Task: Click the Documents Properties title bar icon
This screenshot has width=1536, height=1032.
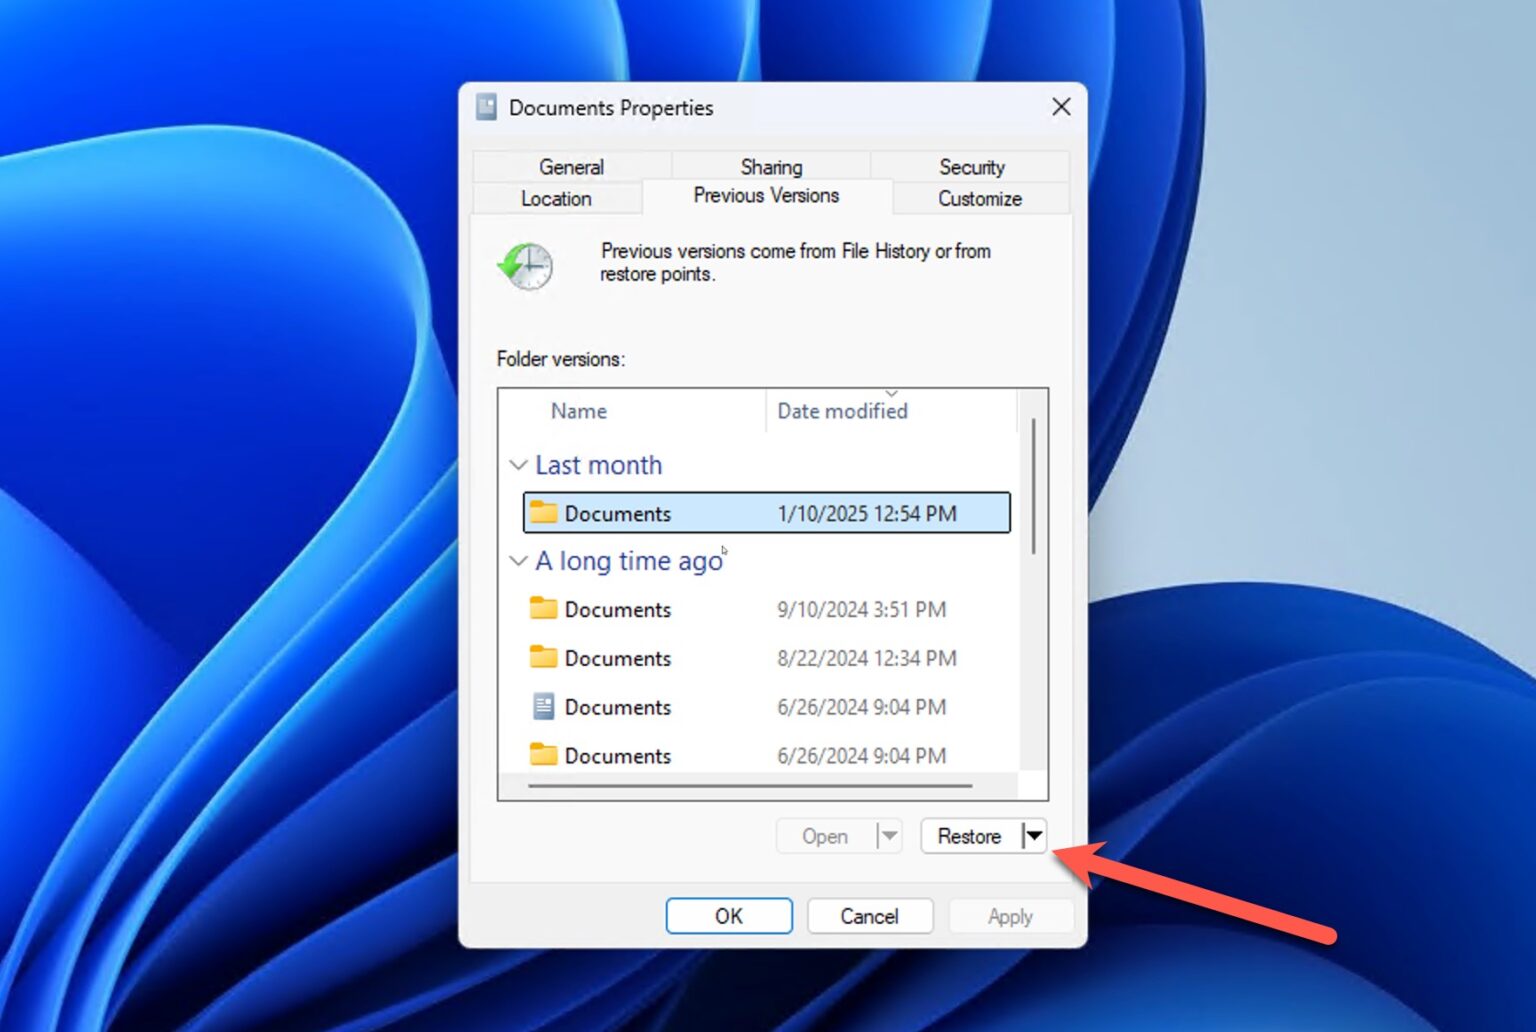Action: (486, 107)
